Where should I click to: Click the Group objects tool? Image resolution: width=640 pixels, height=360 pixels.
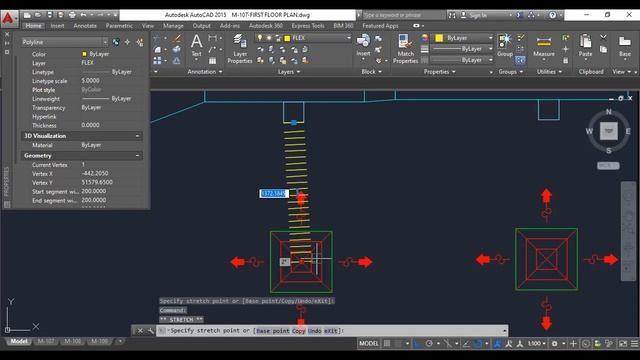pos(505,45)
